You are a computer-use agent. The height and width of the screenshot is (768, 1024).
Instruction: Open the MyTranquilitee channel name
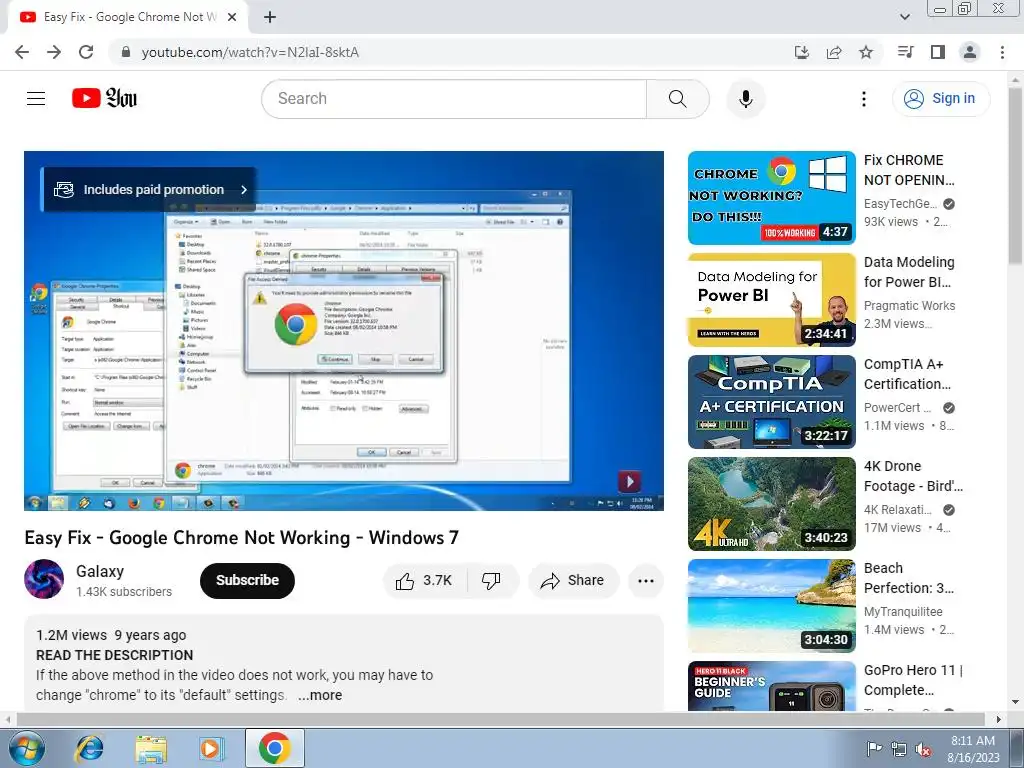(903, 611)
